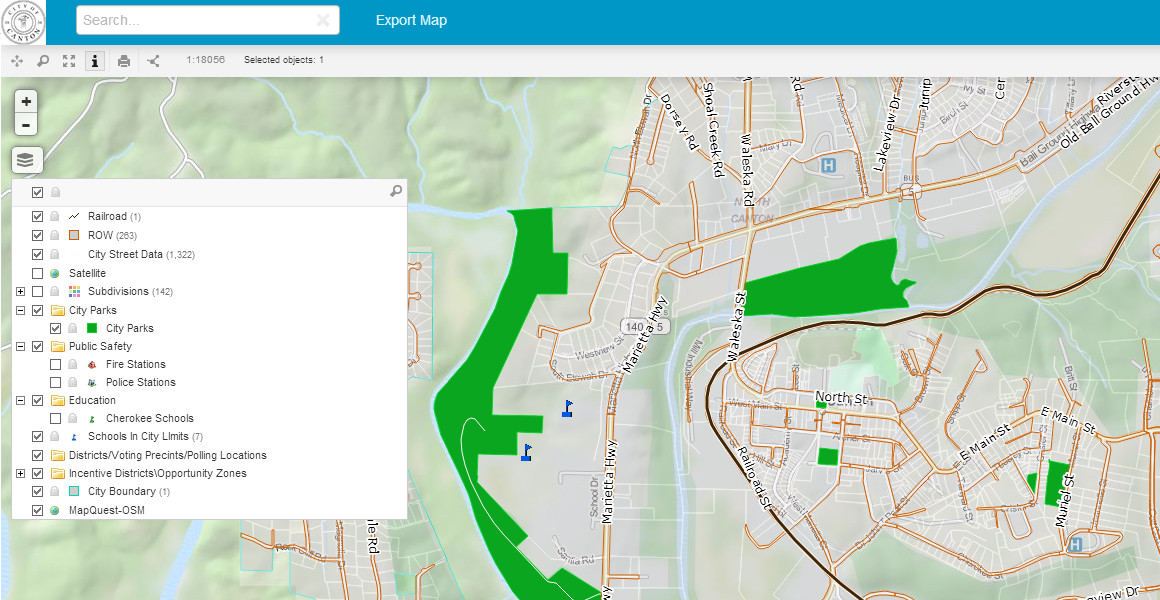The image size is (1160, 600).
Task: Open the layers panel icon
Action: click(26, 160)
